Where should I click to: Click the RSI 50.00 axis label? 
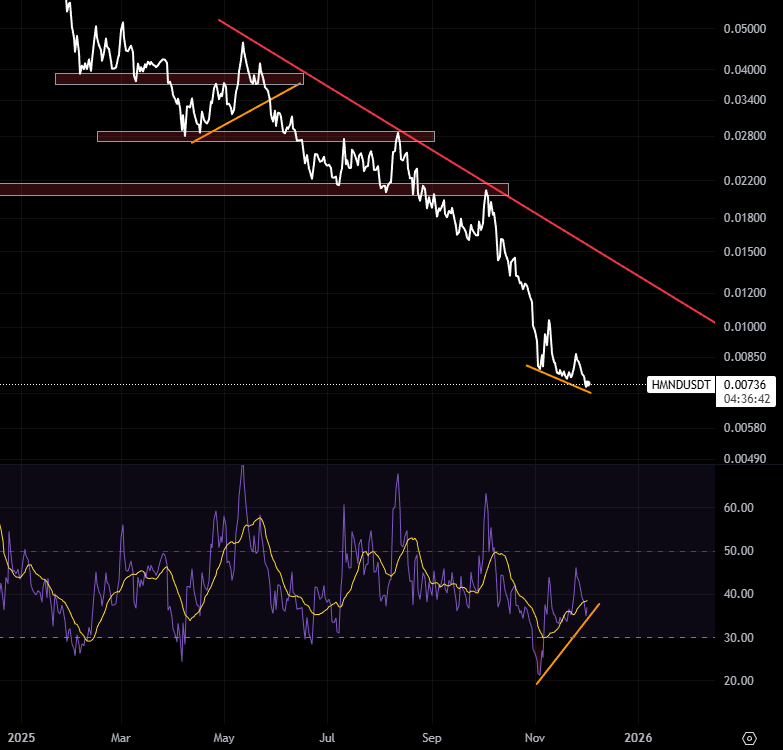click(x=739, y=550)
